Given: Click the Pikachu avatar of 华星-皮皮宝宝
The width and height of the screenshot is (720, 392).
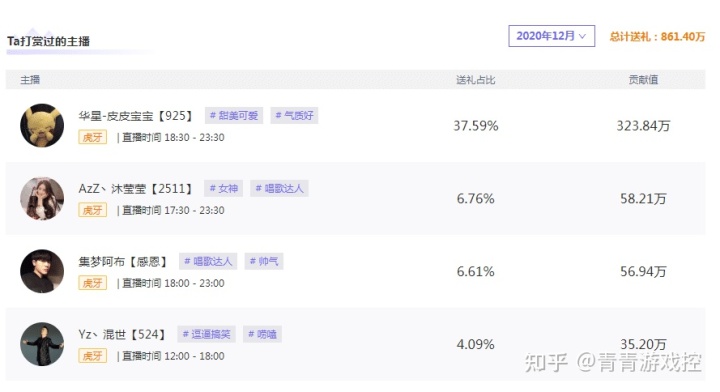Looking at the screenshot, I should [x=42, y=125].
